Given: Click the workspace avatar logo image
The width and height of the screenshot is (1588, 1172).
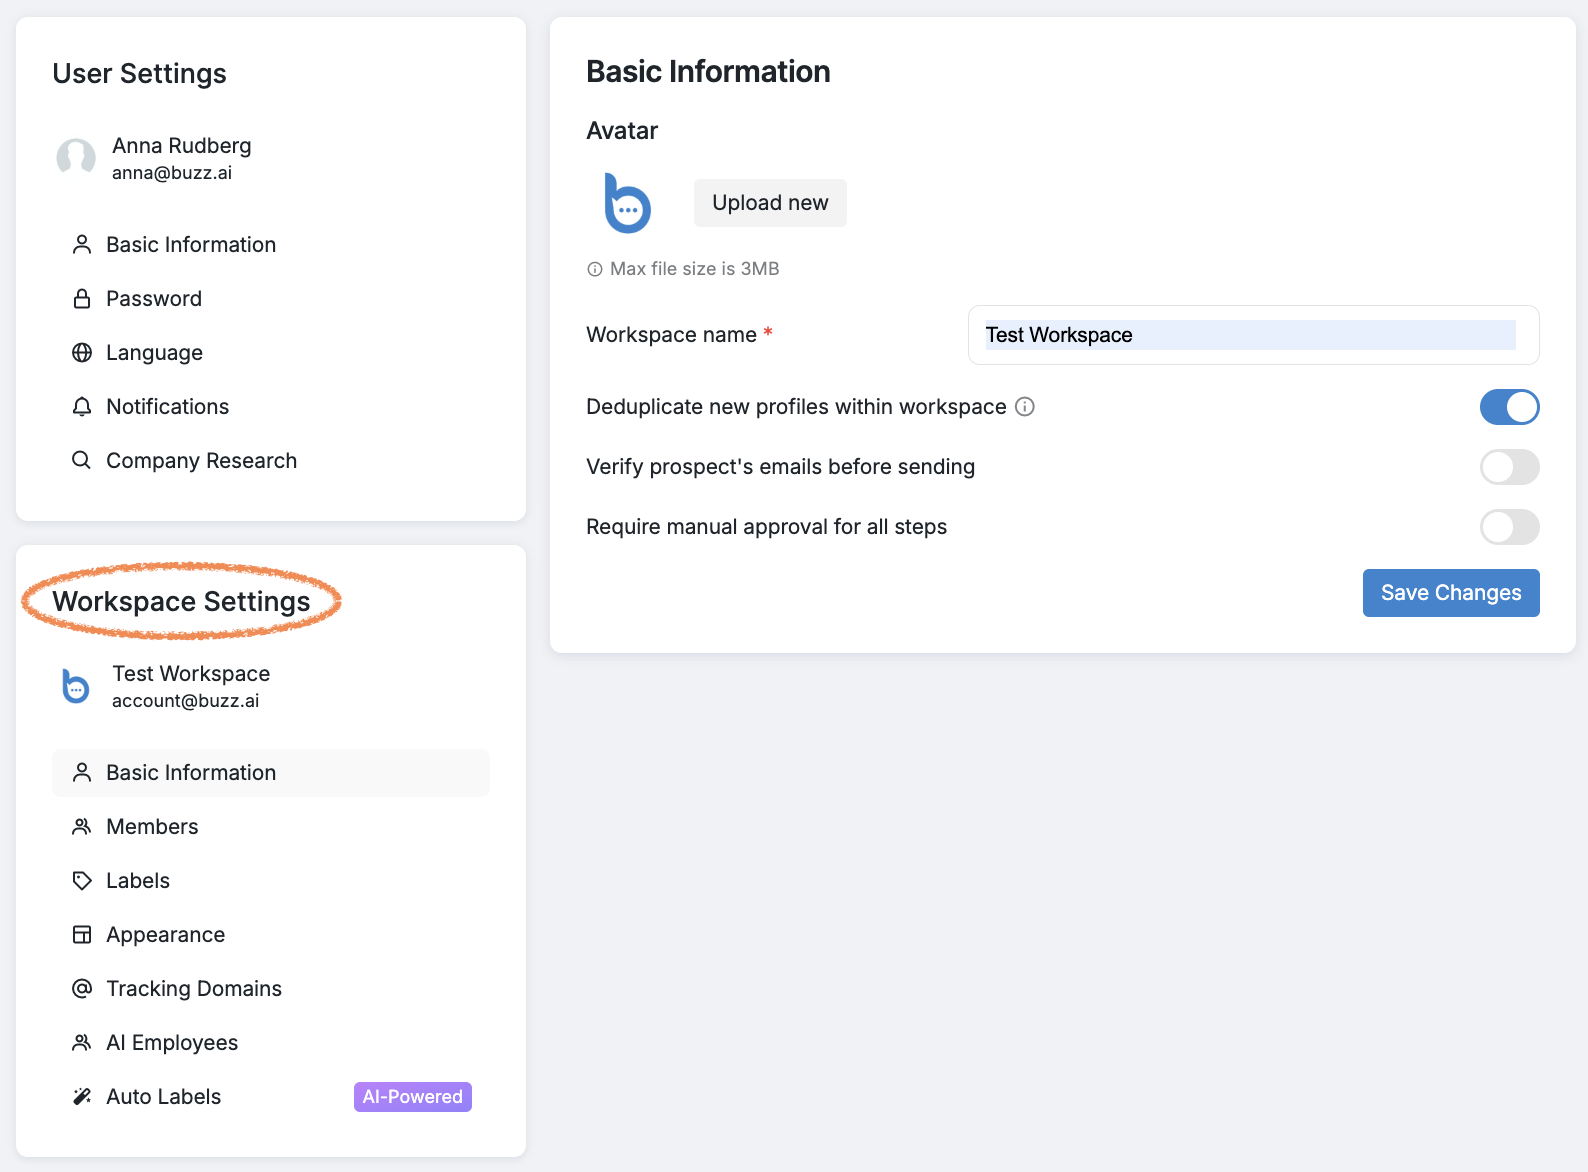Looking at the screenshot, I should [x=628, y=203].
